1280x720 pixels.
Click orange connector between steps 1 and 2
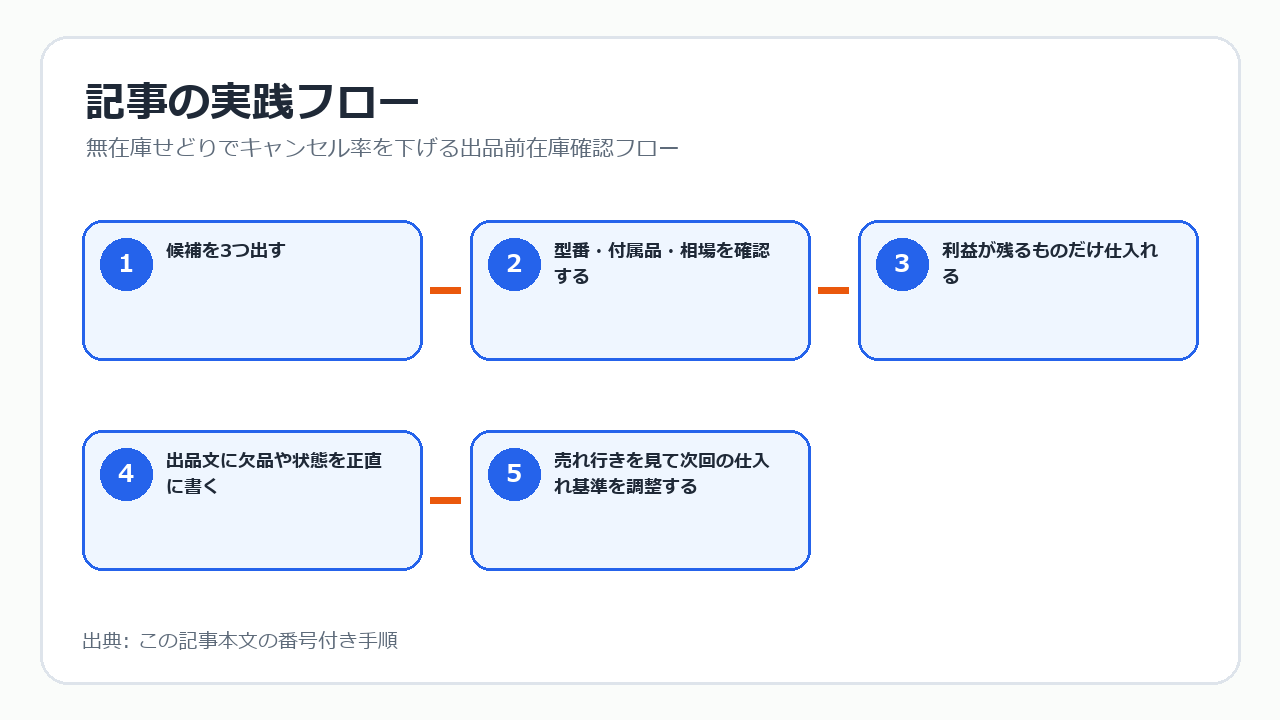tap(445, 290)
